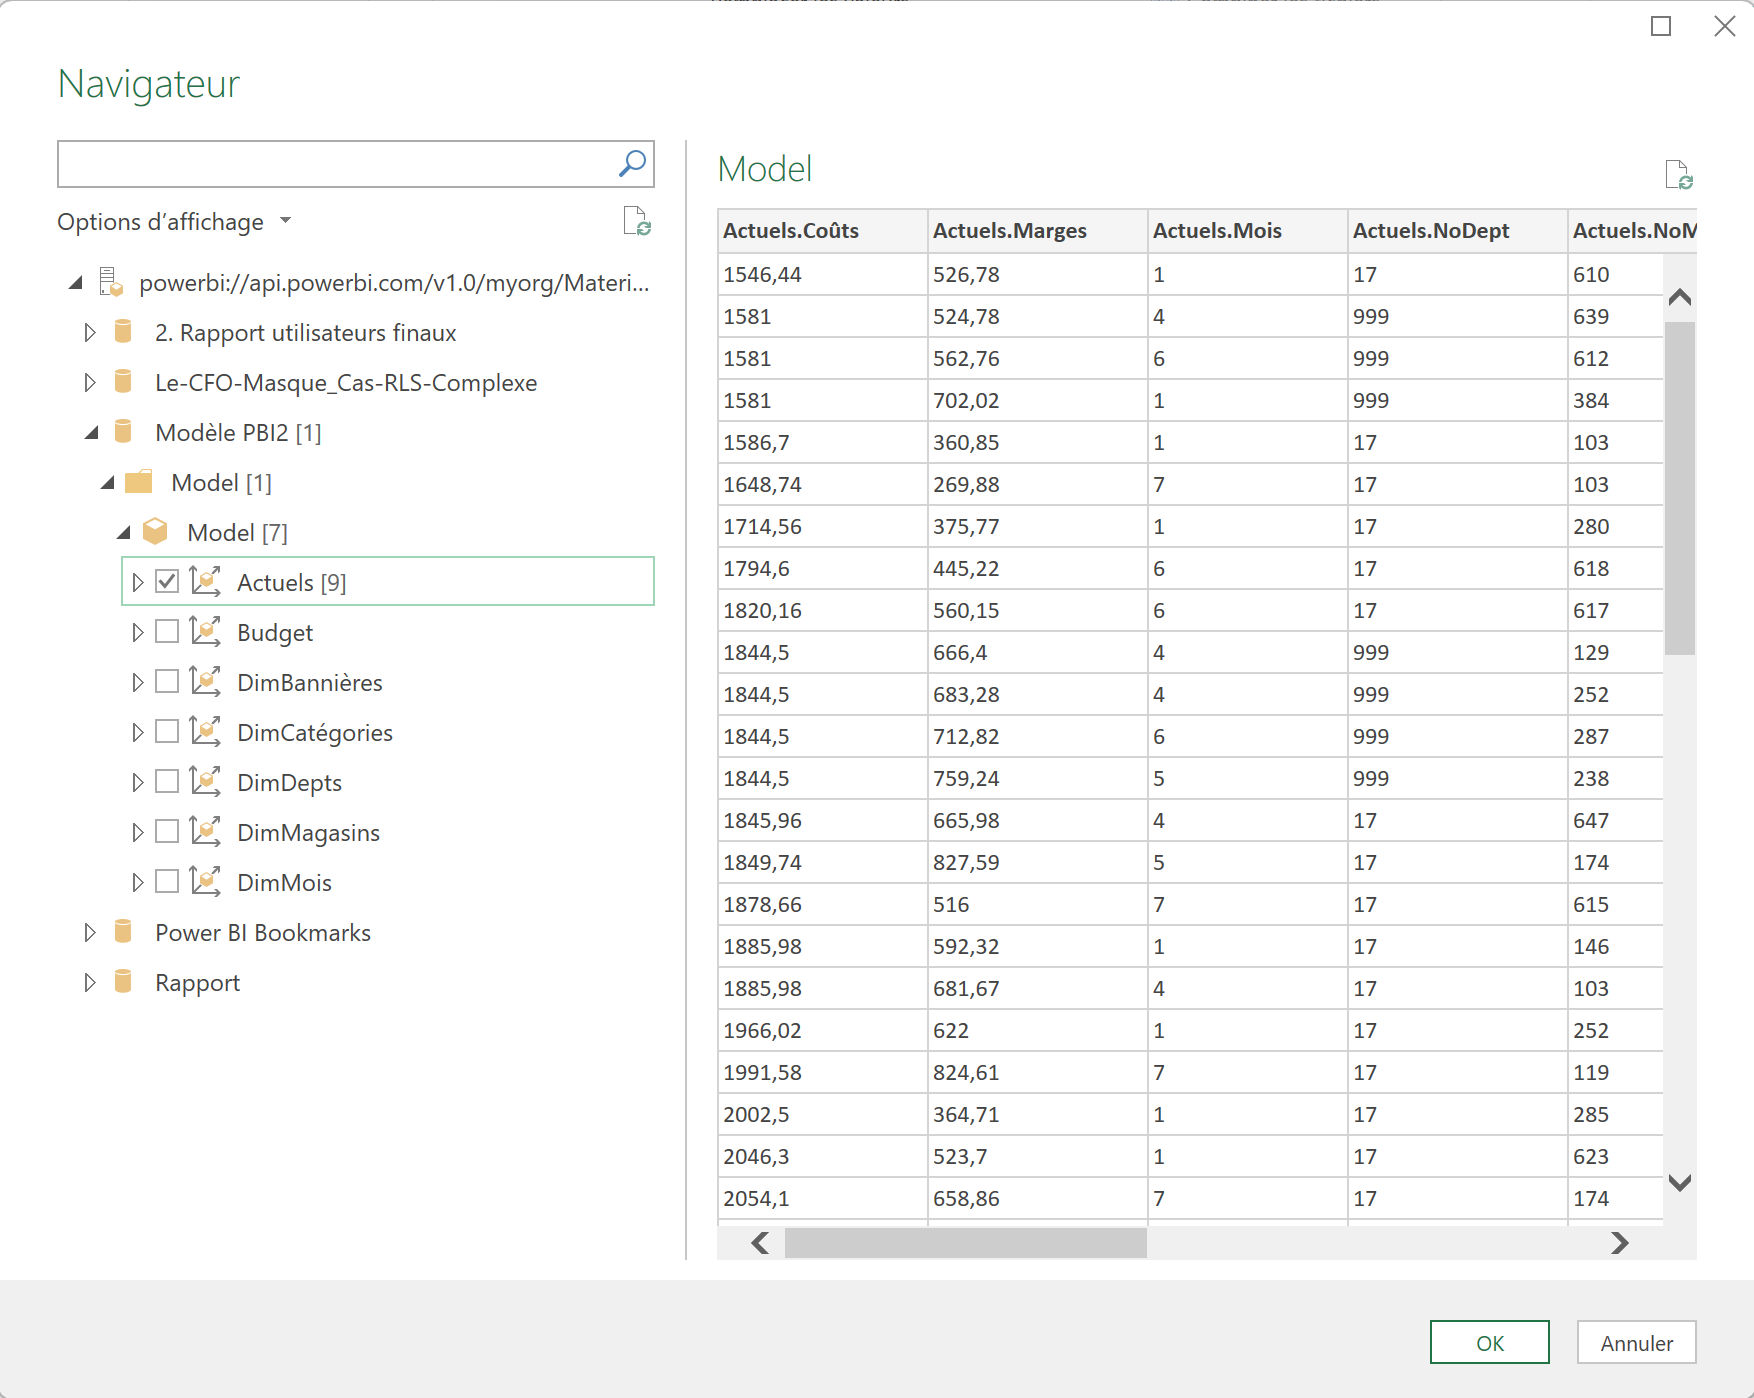Screen dimensions: 1754x1398
Task: Click the DimBannières table icon
Action: coord(205,681)
